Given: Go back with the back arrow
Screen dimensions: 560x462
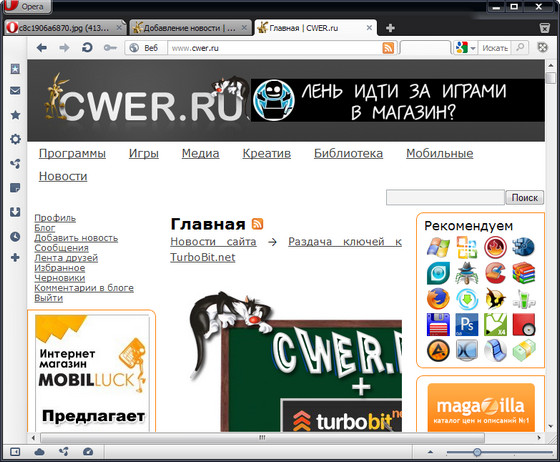Looking at the screenshot, I should coord(42,47).
